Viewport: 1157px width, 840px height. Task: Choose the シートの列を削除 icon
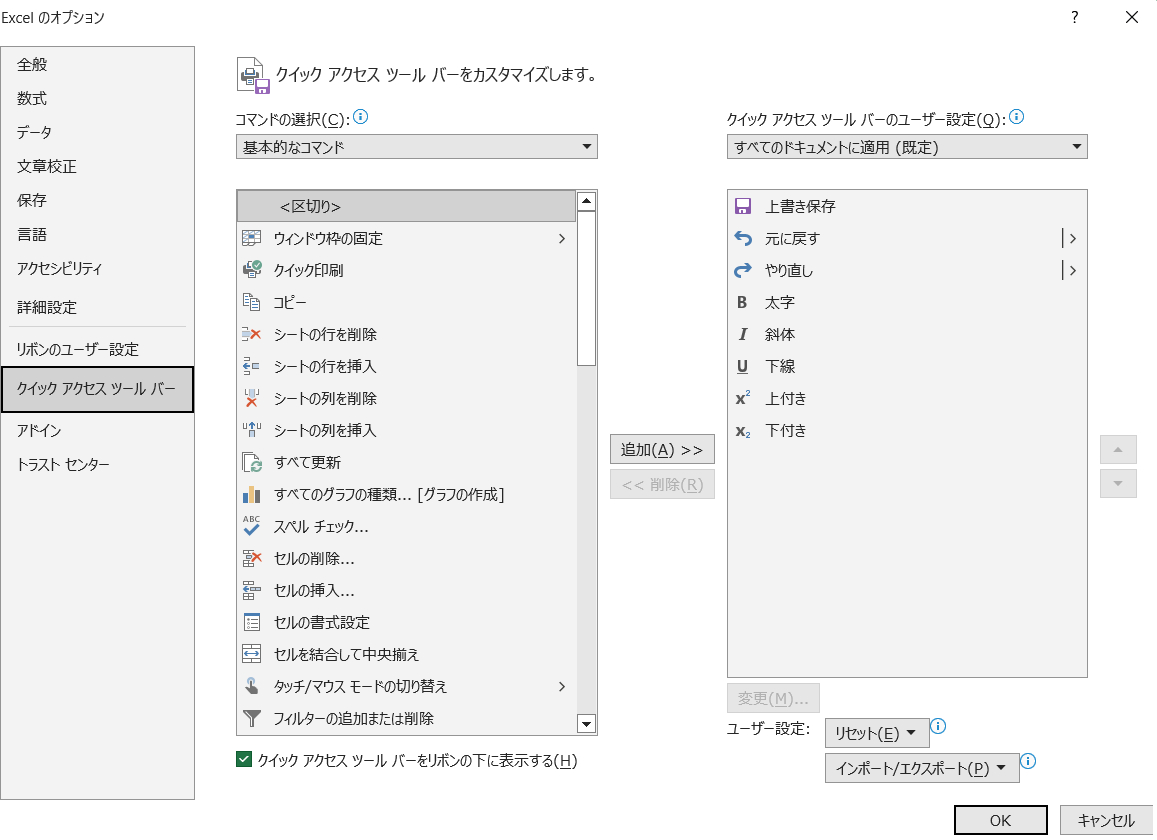tap(252, 398)
